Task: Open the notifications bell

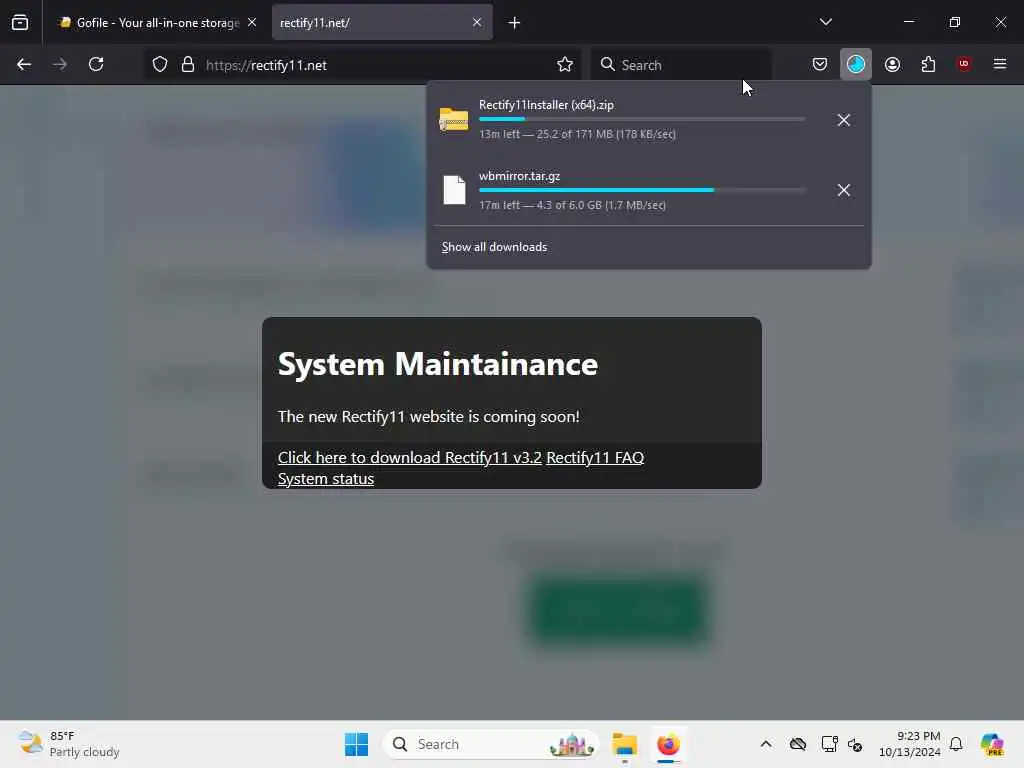Action: (x=956, y=744)
